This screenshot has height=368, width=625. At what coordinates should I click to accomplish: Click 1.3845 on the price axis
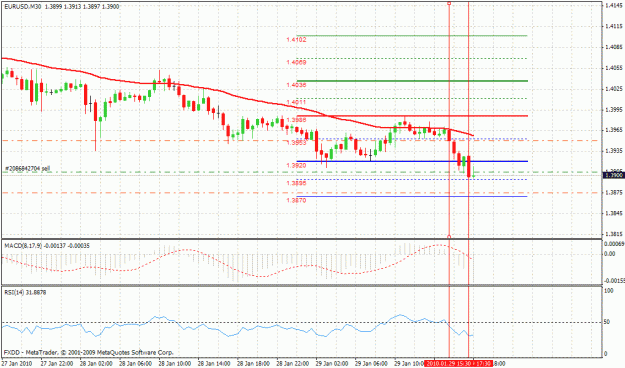(x=614, y=213)
